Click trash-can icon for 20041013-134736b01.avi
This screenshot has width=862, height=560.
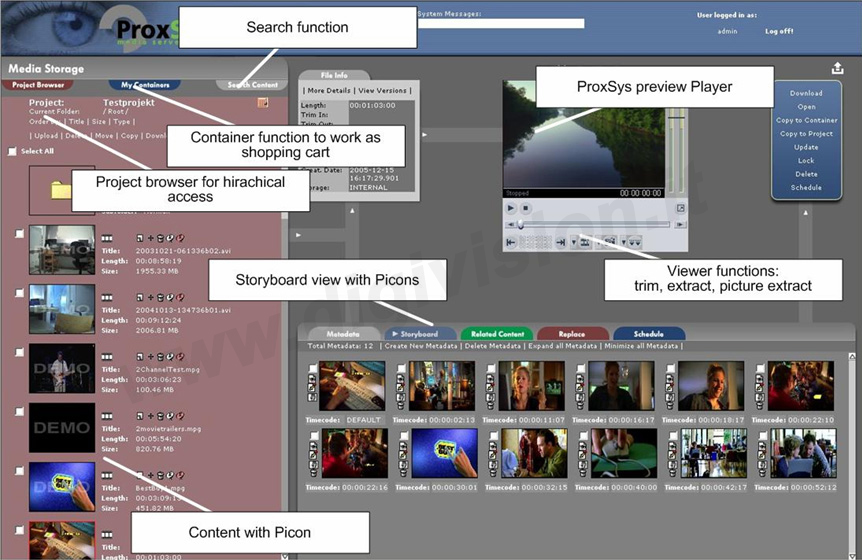[x=160, y=297]
